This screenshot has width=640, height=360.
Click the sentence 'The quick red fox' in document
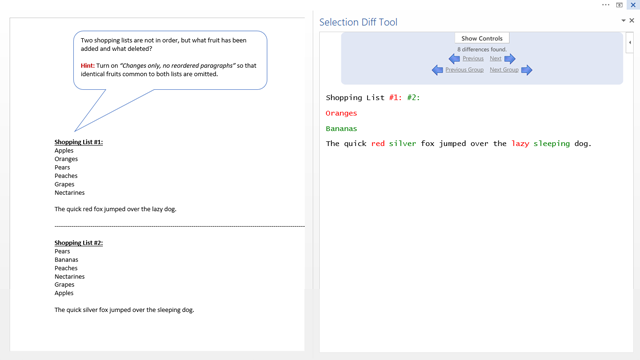(116, 209)
